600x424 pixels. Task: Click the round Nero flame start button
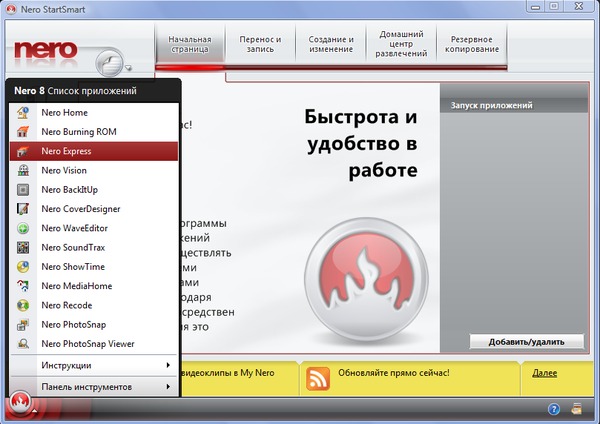tap(20, 401)
